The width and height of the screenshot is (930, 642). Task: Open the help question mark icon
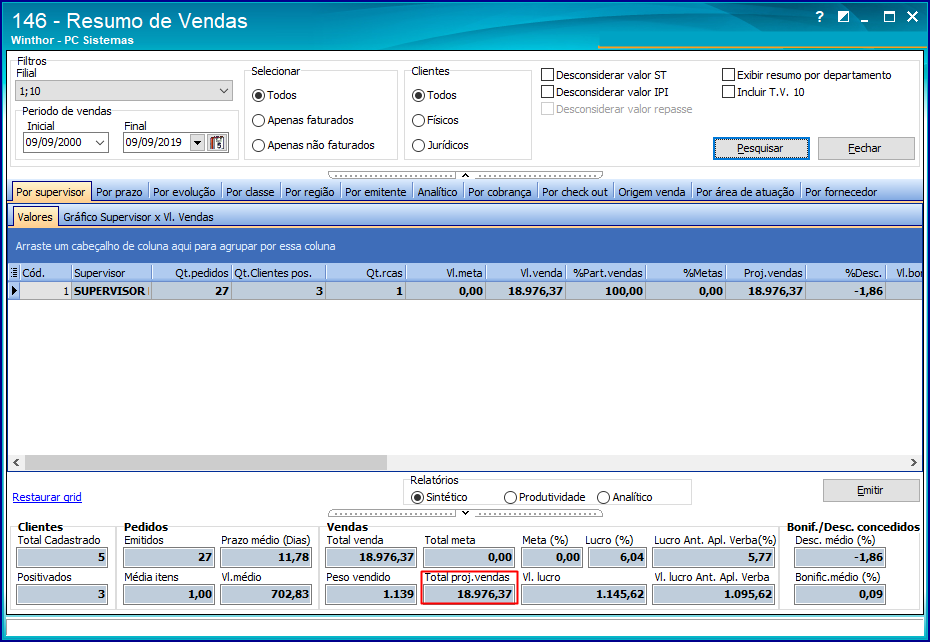(x=820, y=17)
